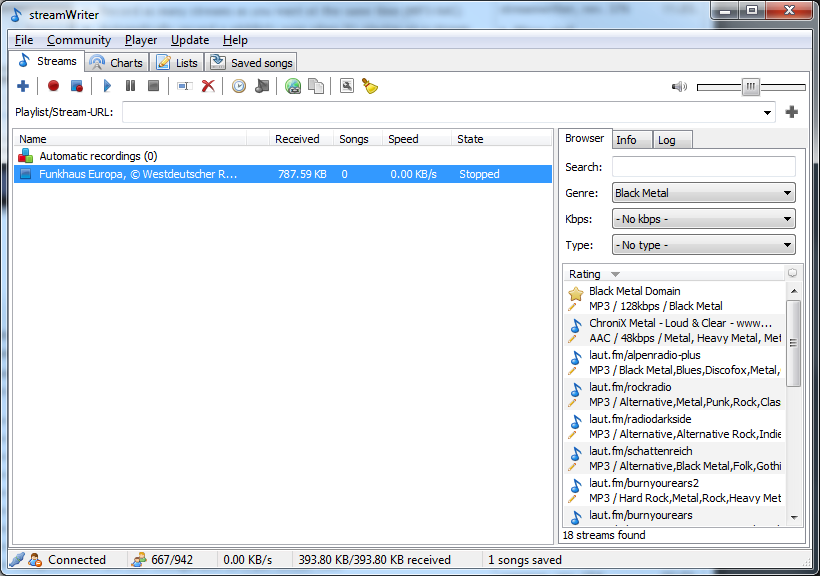The image size is (820, 576).
Task: Select the ChroniX Metal - Loud & Clear stream
Action: (x=675, y=330)
